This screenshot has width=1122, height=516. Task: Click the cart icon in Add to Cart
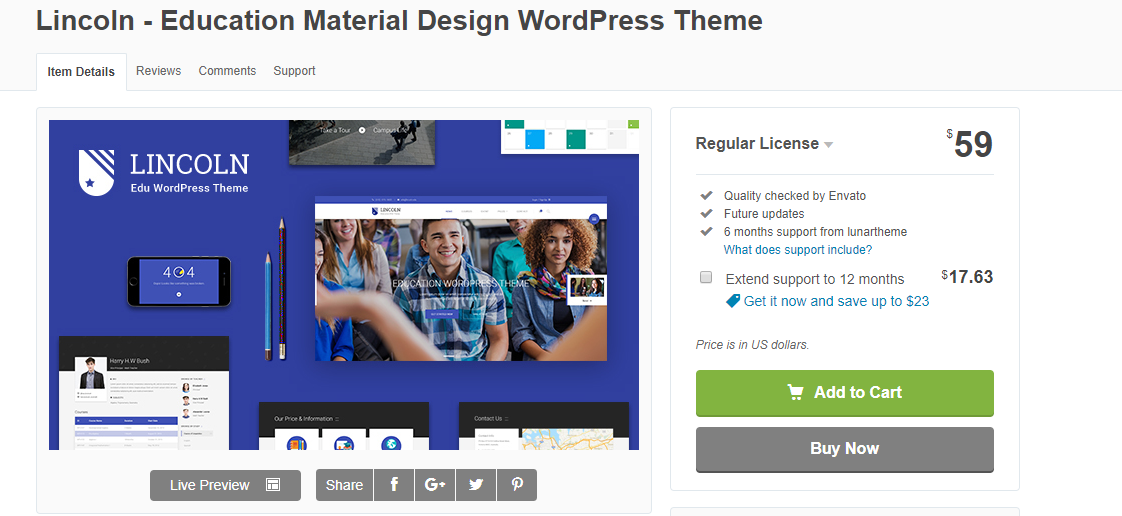tap(795, 392)
